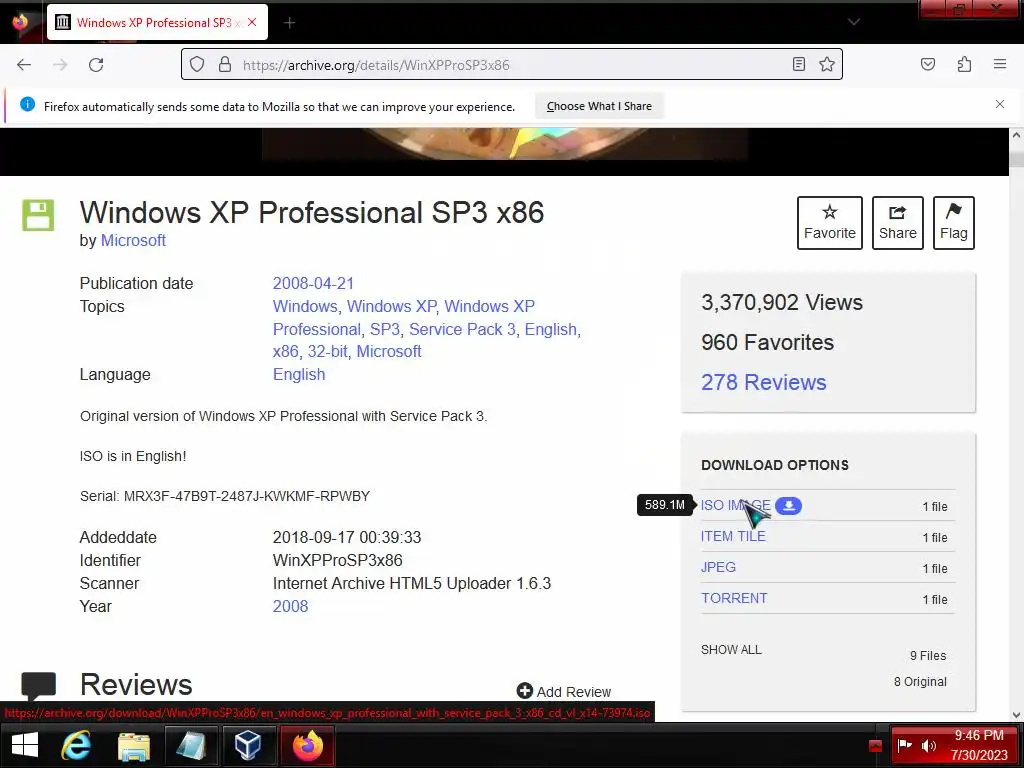Image resolution: width=1024 pixels, height=768 pixels.
Task: Open the 2008 year link
Action: tap(290, 606)
